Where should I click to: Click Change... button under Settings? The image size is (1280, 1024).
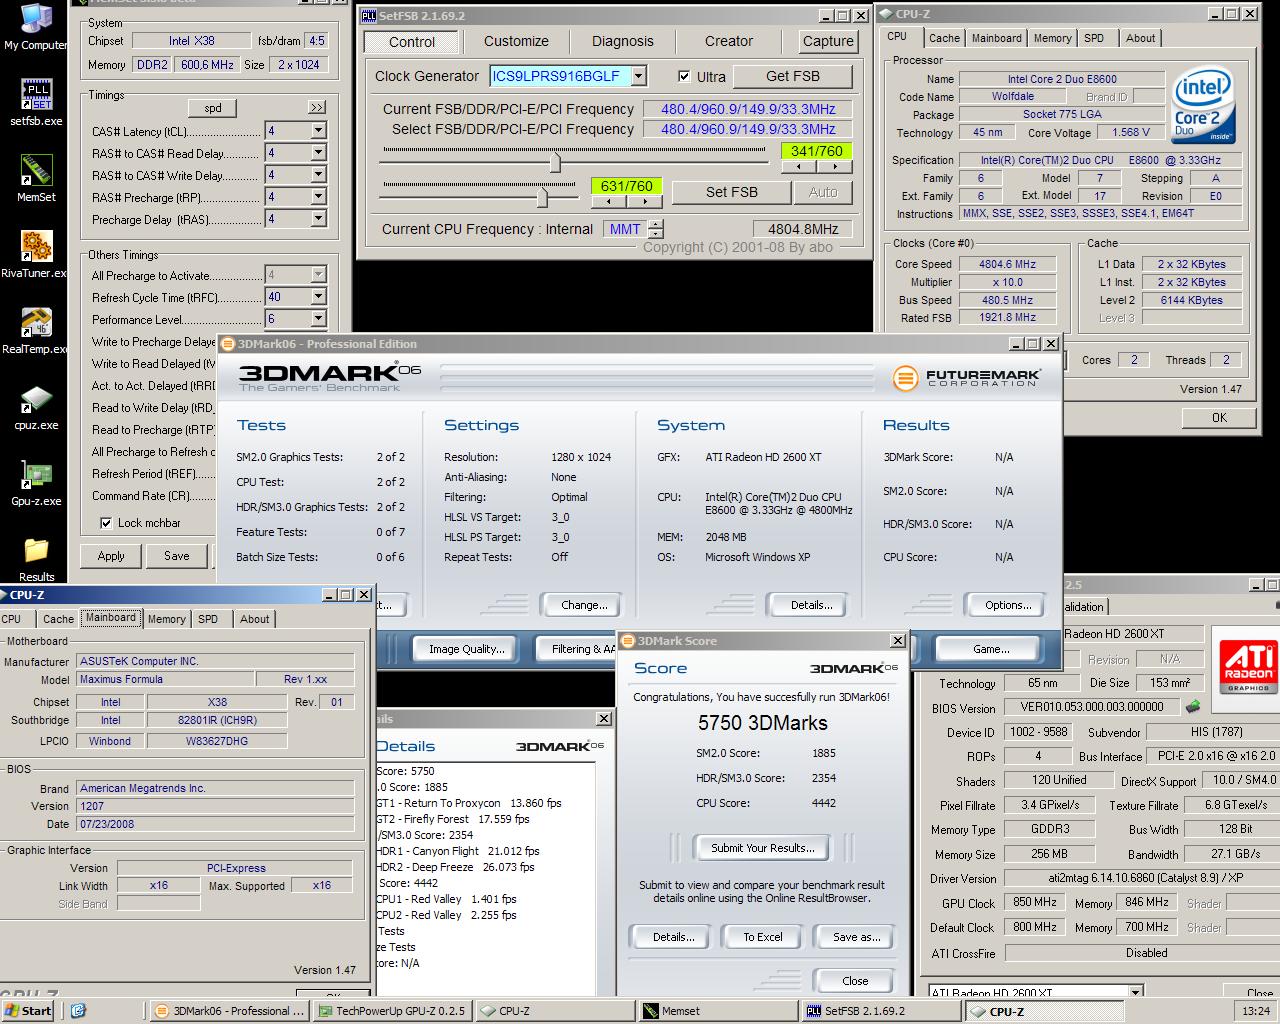(584, 605)
